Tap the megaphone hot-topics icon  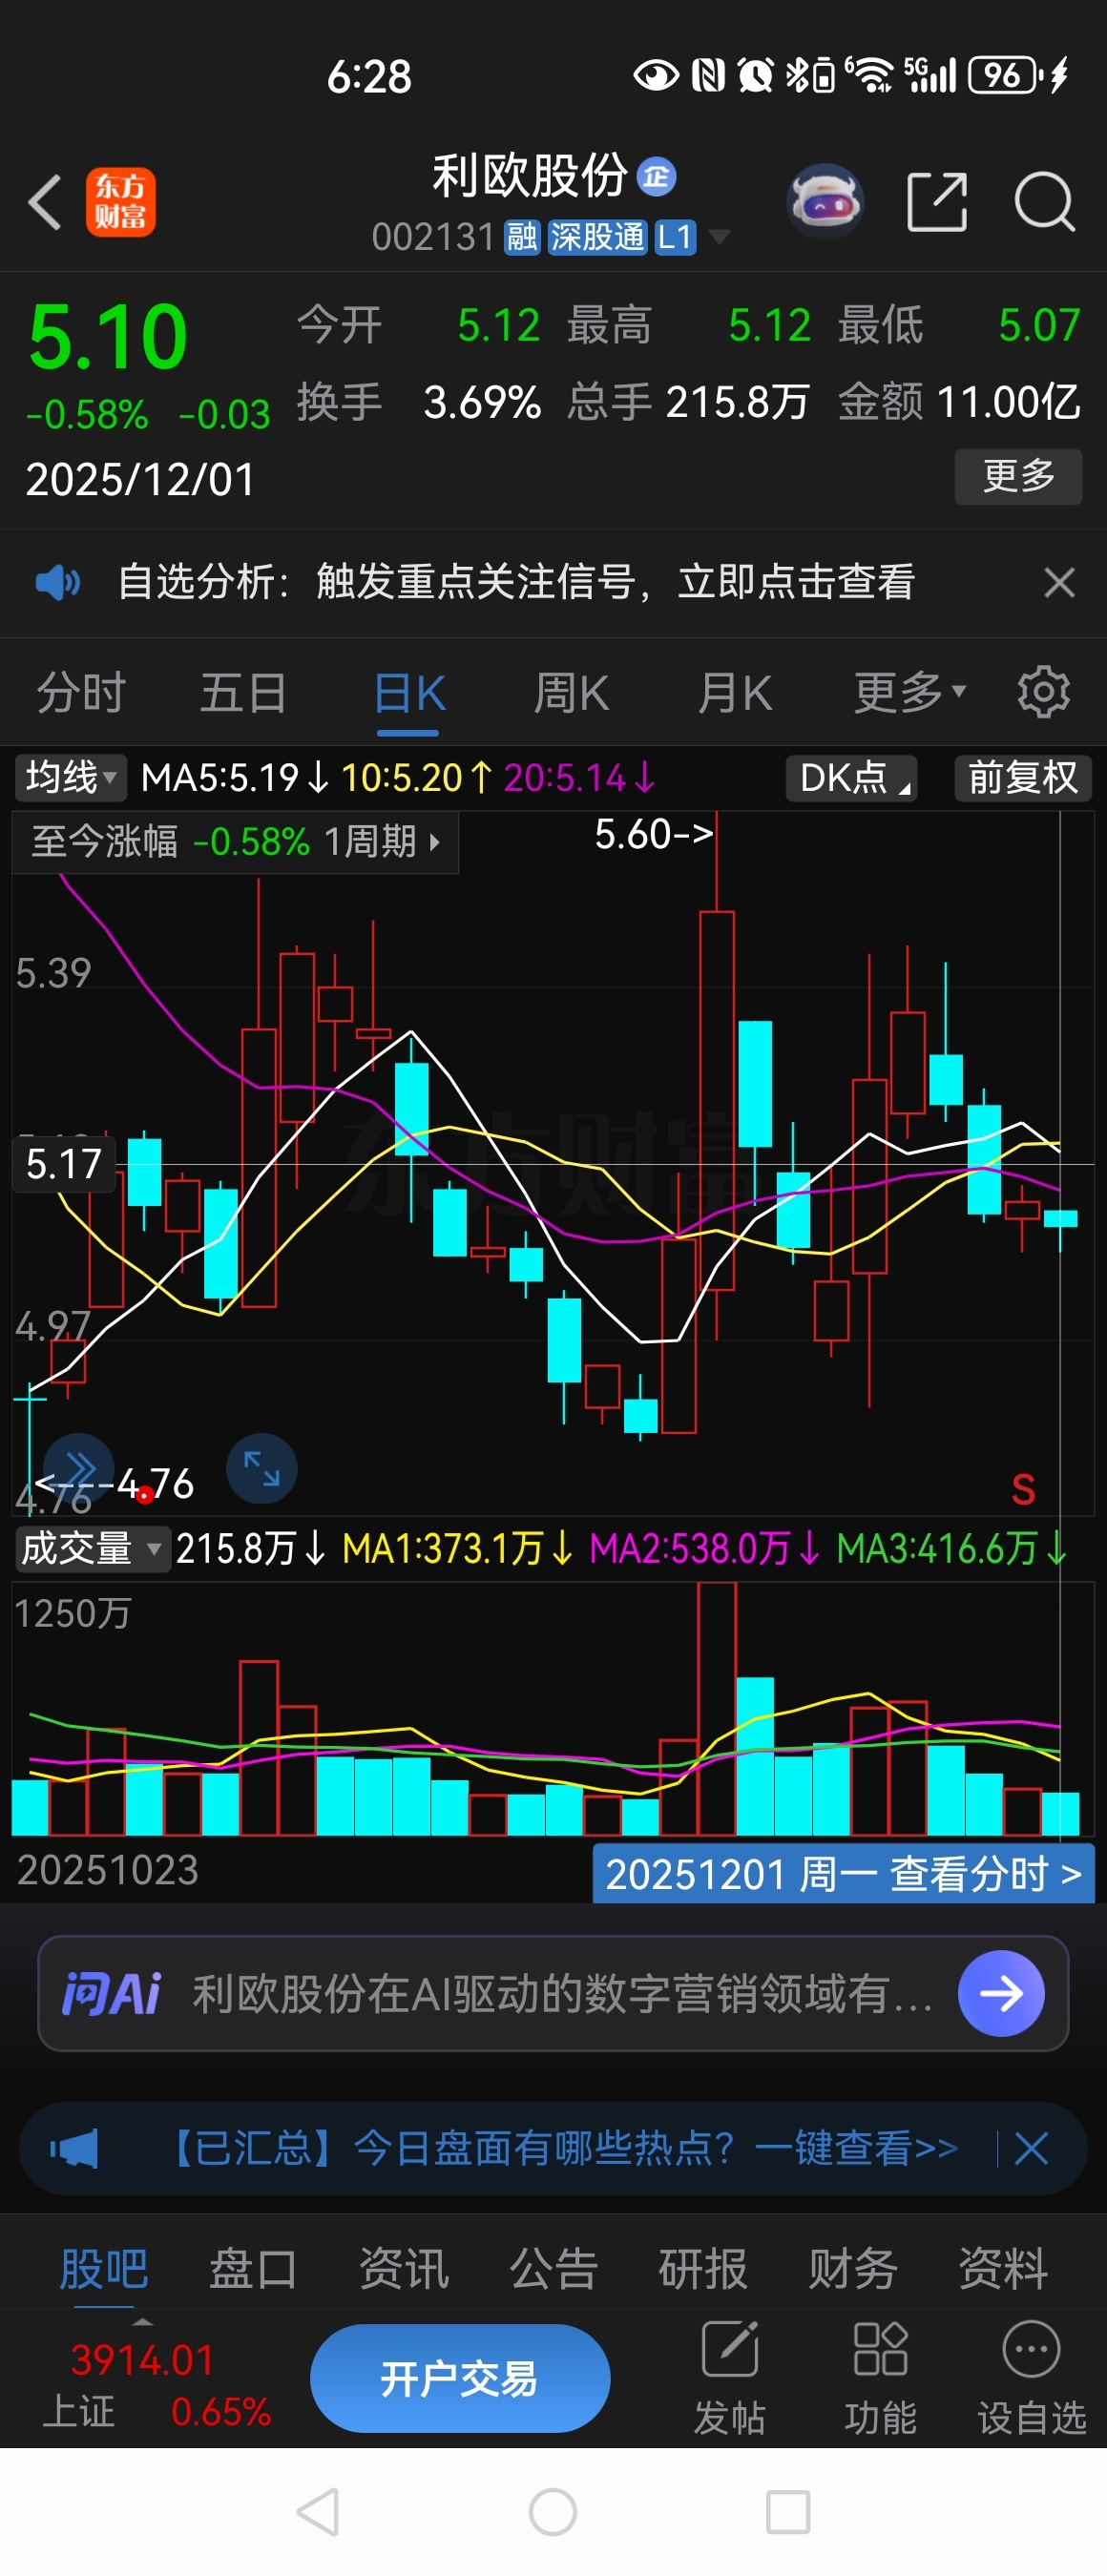[74, 2148]
